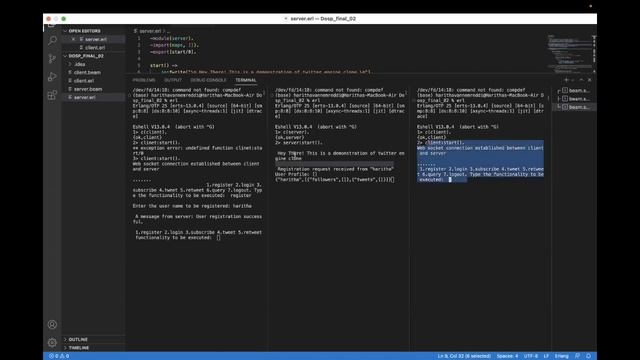Open the Search view in activity bar

52,40
